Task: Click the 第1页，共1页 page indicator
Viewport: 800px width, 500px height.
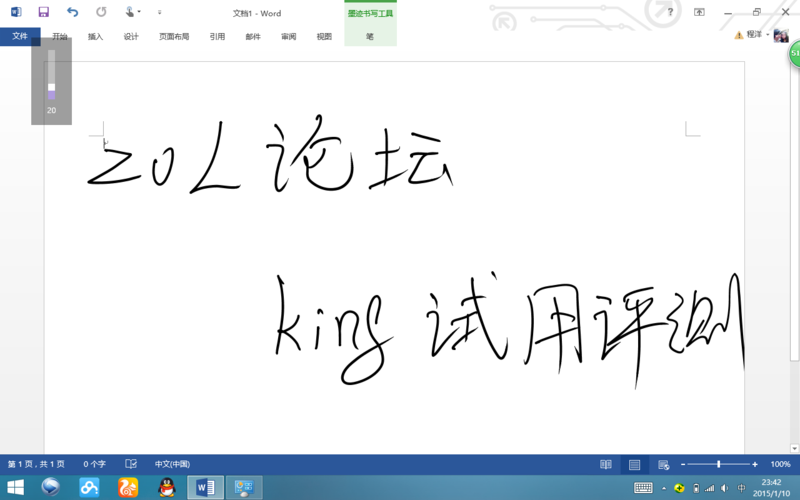Action: [36, 464]
